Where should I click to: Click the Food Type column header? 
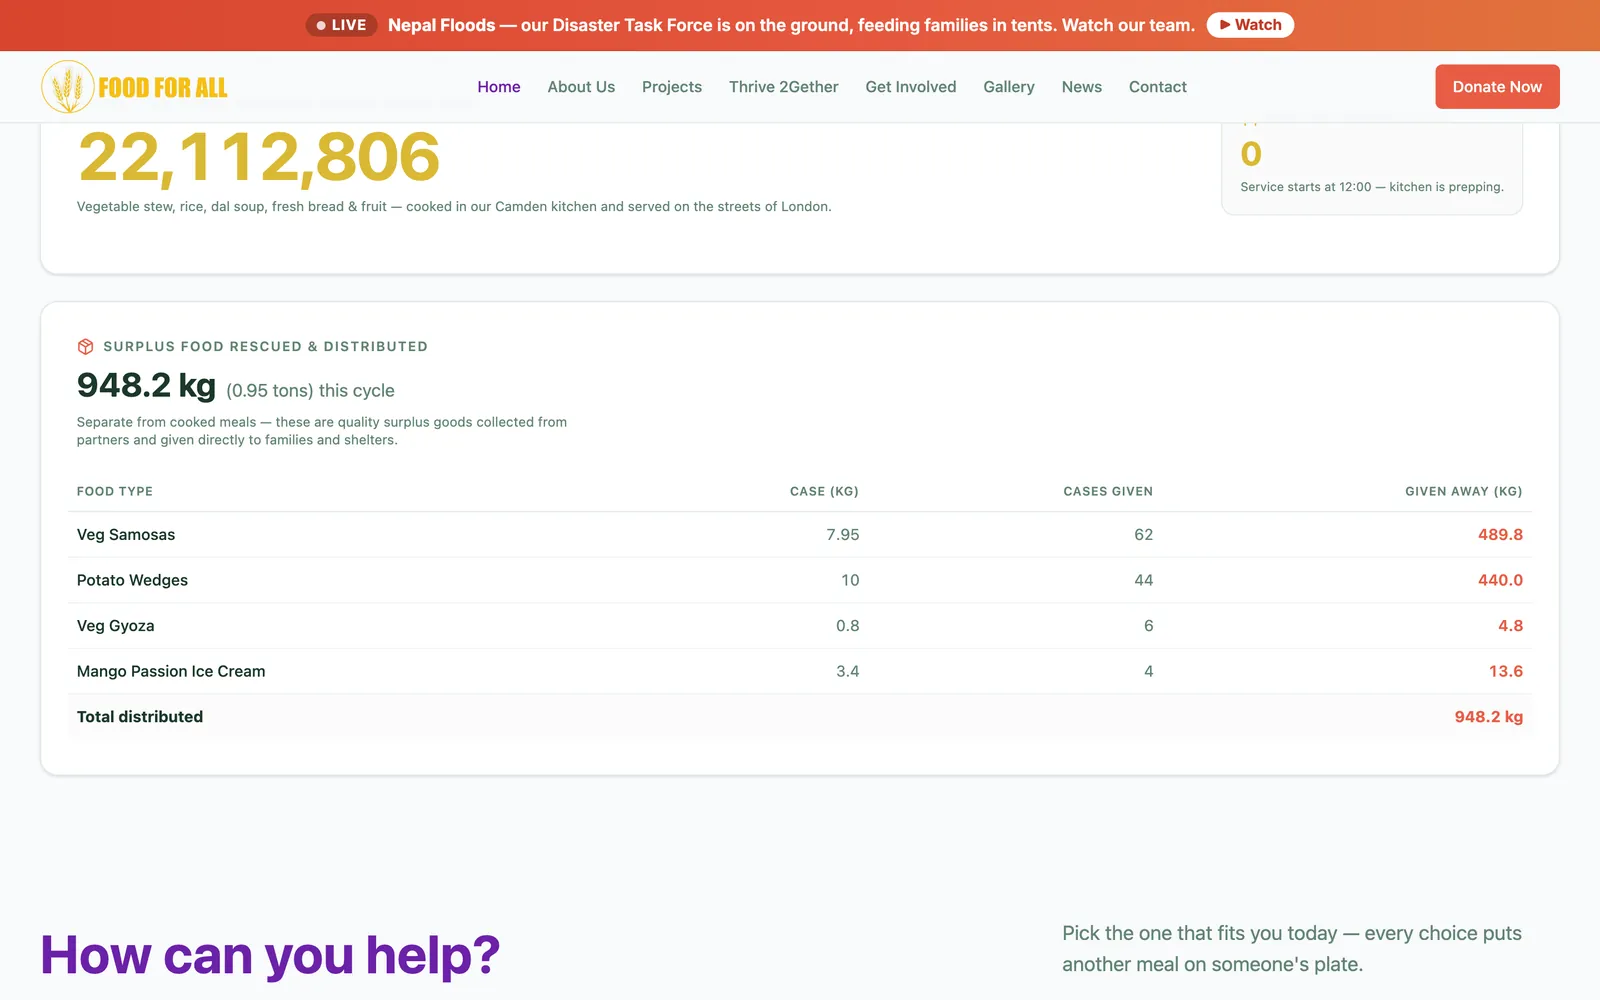115,491
